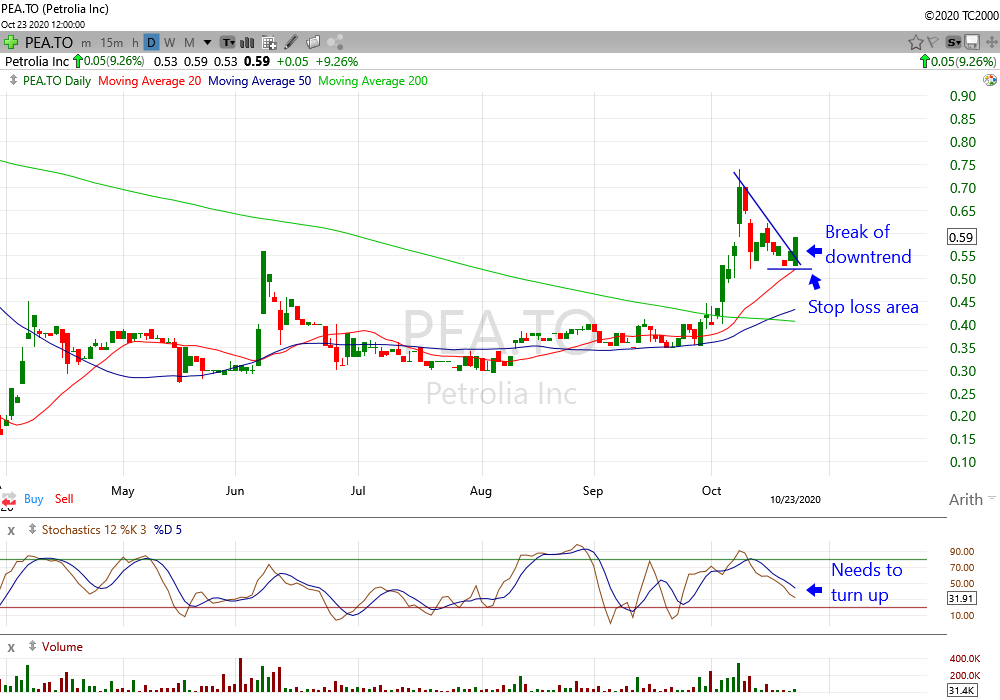Open the Arith scale dropdown

(972, 500)
